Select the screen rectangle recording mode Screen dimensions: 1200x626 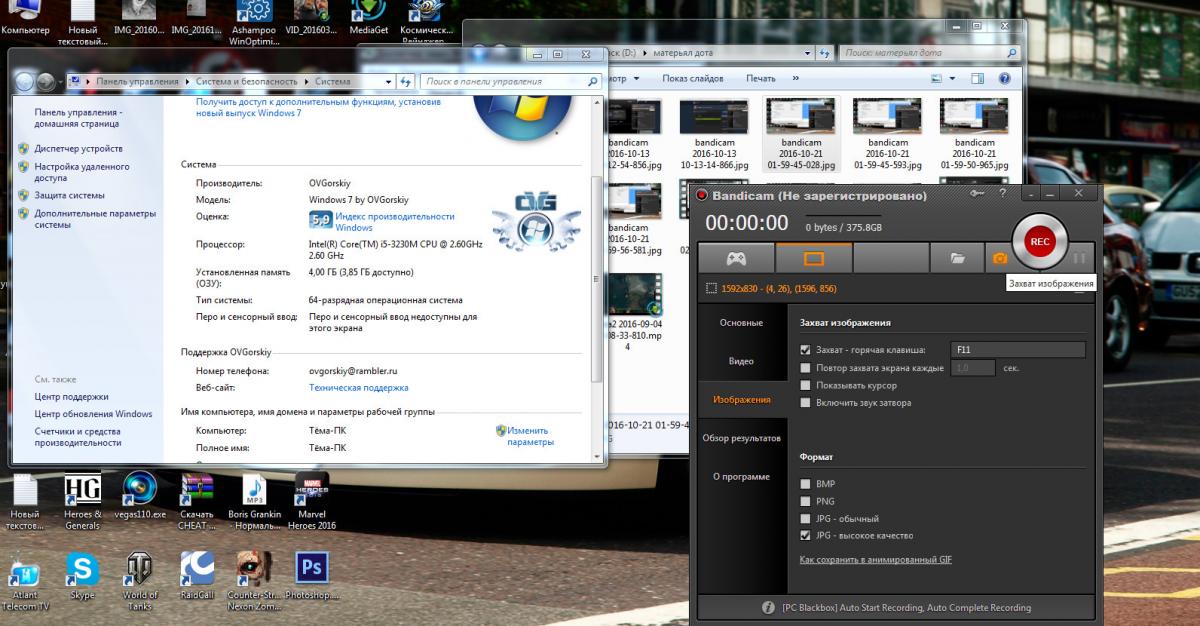coord(814,258)
